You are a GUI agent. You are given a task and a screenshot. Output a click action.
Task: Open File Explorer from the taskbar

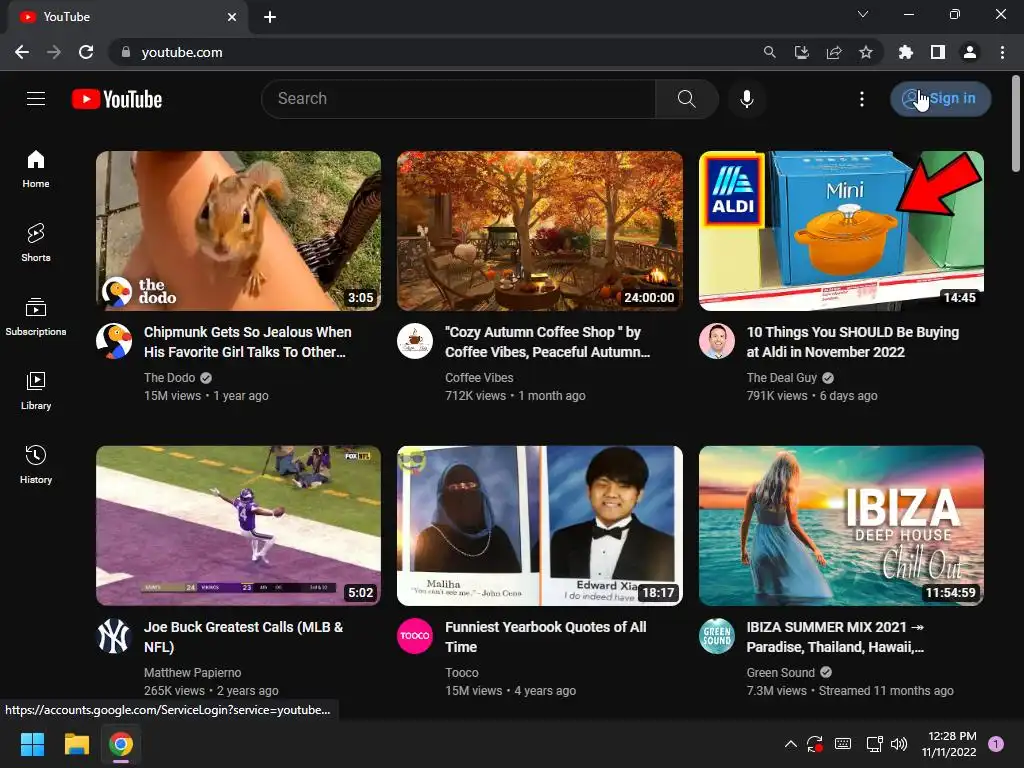[76, 744]
